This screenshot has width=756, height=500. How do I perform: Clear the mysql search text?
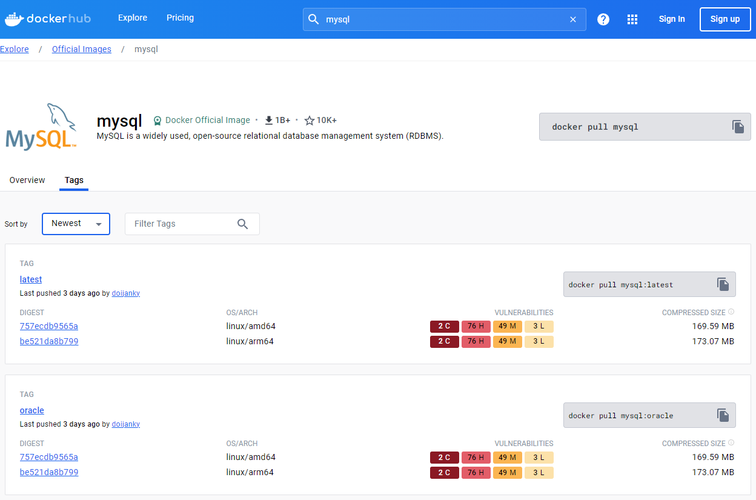coord(573,19)
